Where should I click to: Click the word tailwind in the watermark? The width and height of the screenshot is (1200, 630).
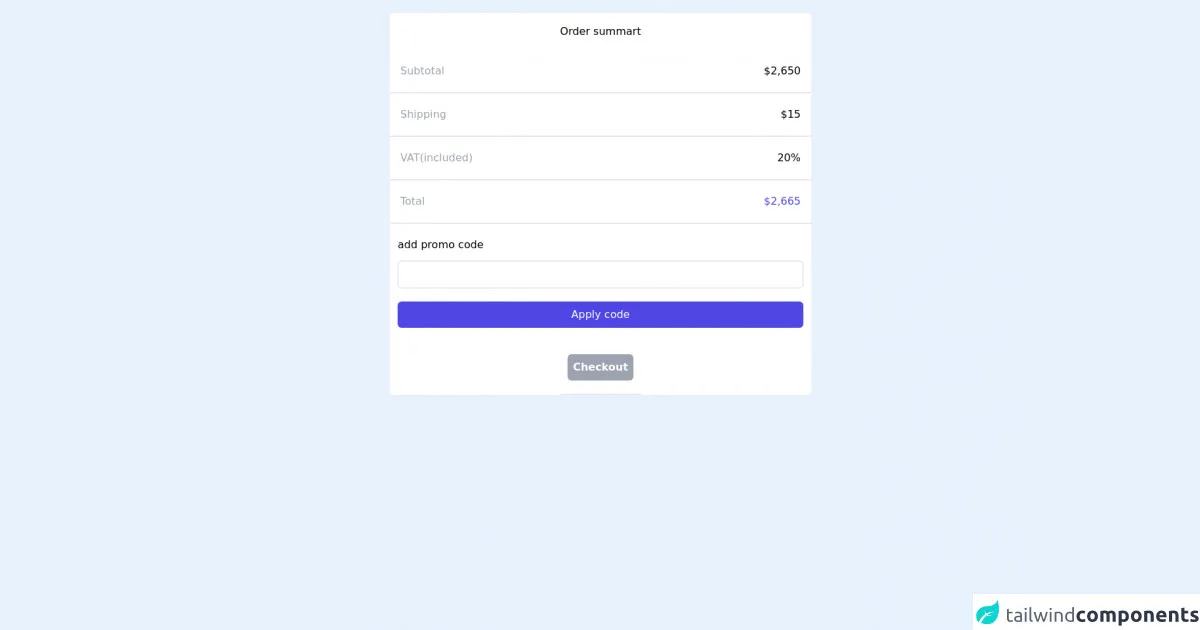pyautogui.click(x=1039, y=614)
